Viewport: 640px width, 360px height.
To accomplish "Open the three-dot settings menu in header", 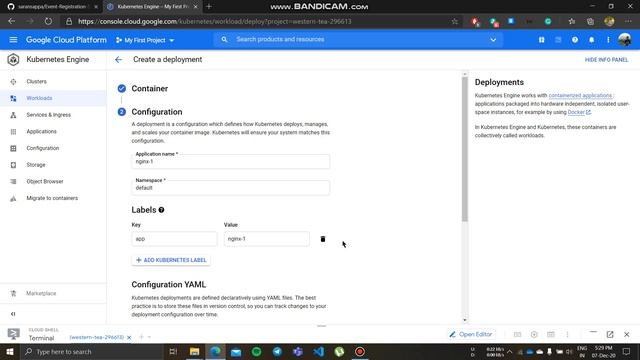I will click(608, 40).
